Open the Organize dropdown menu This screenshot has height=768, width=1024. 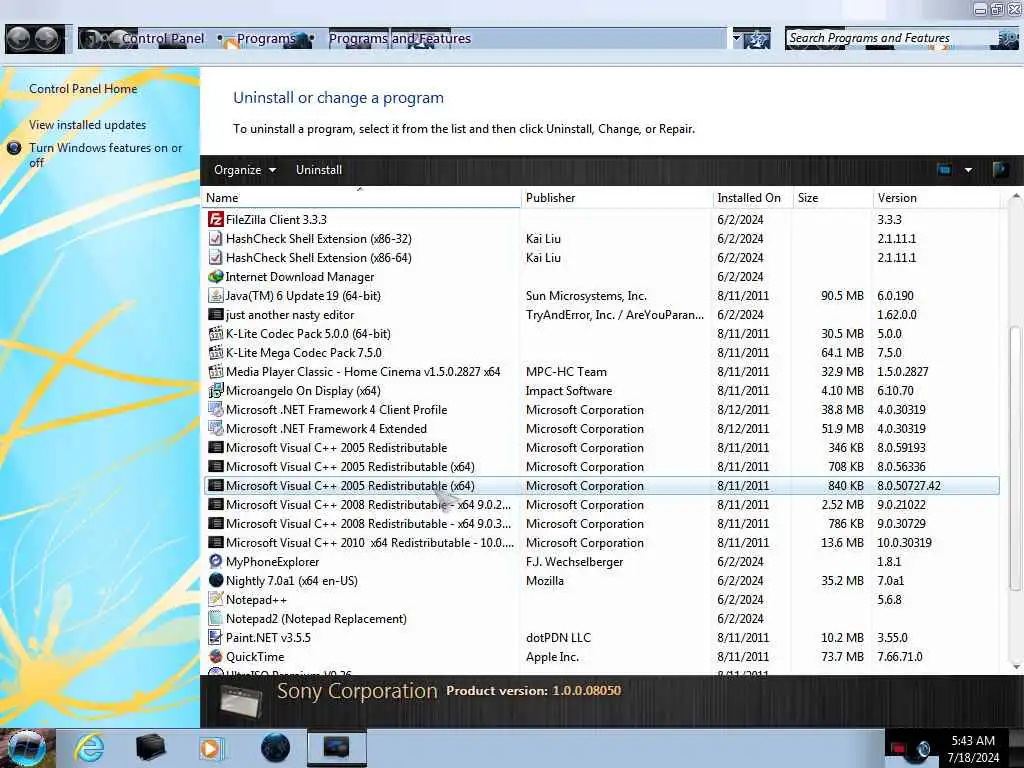pos(245,170)
